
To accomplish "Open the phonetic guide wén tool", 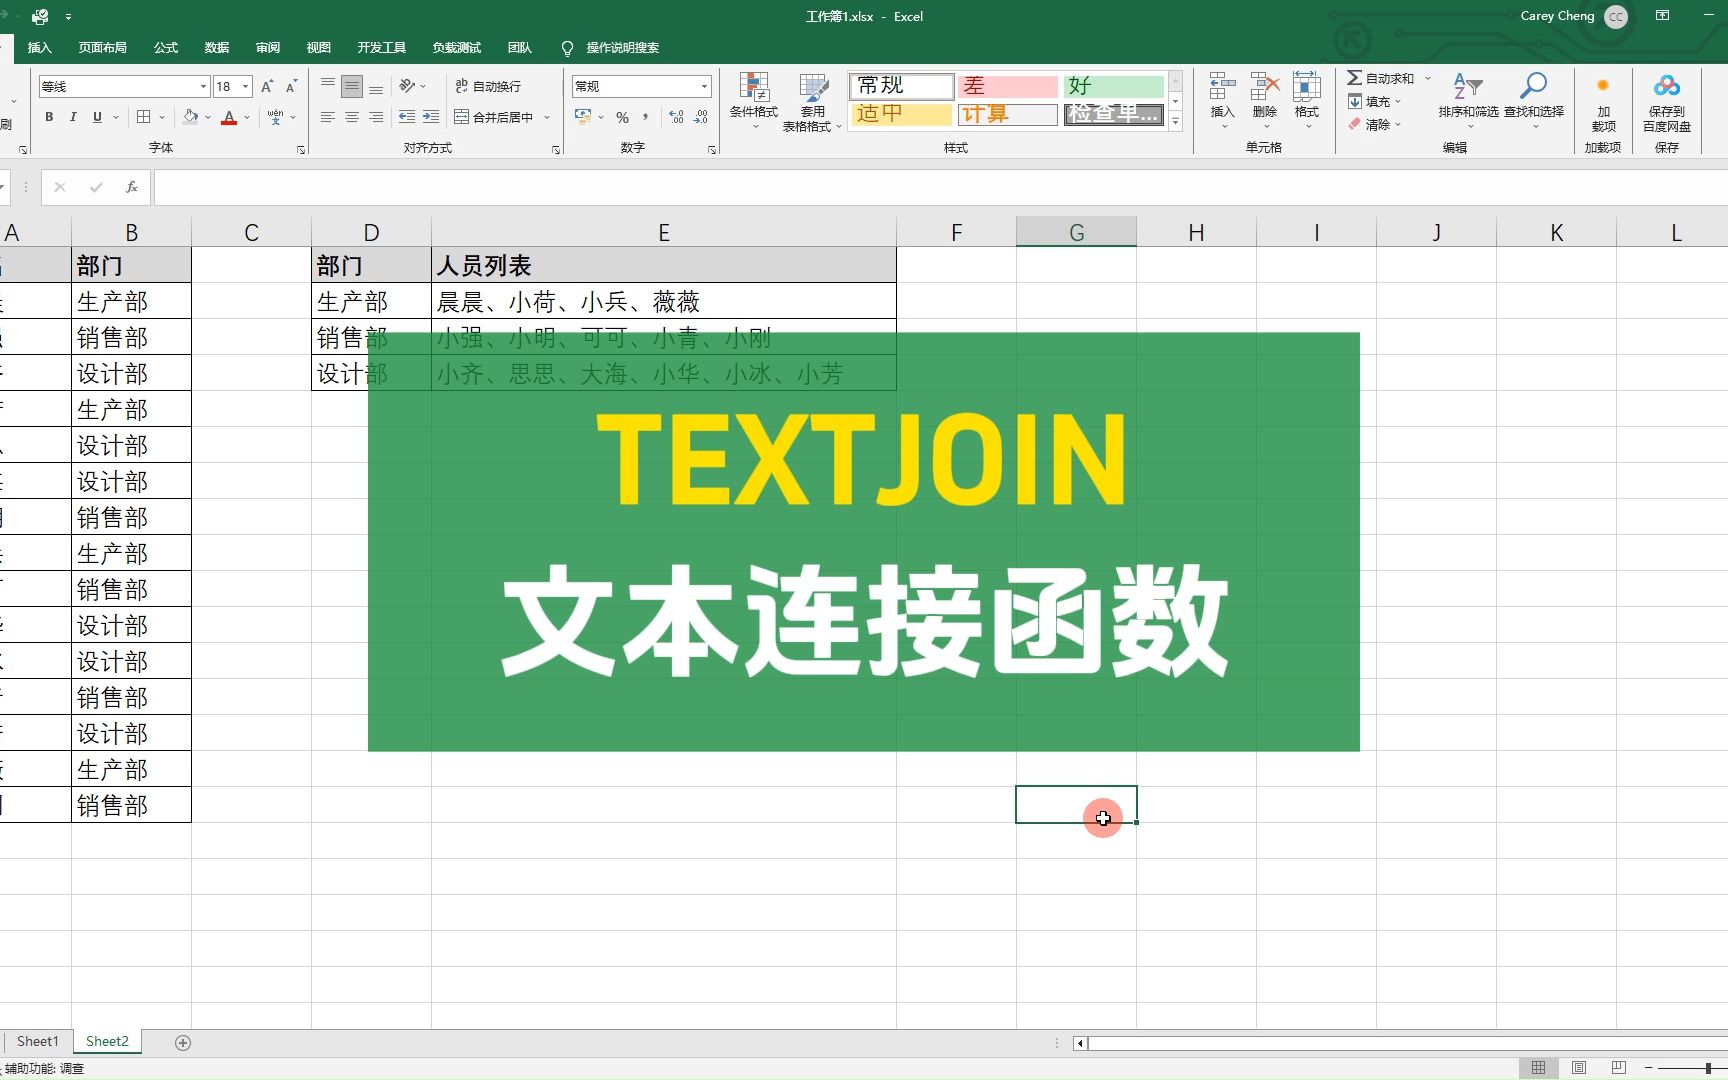I will 276,117.
